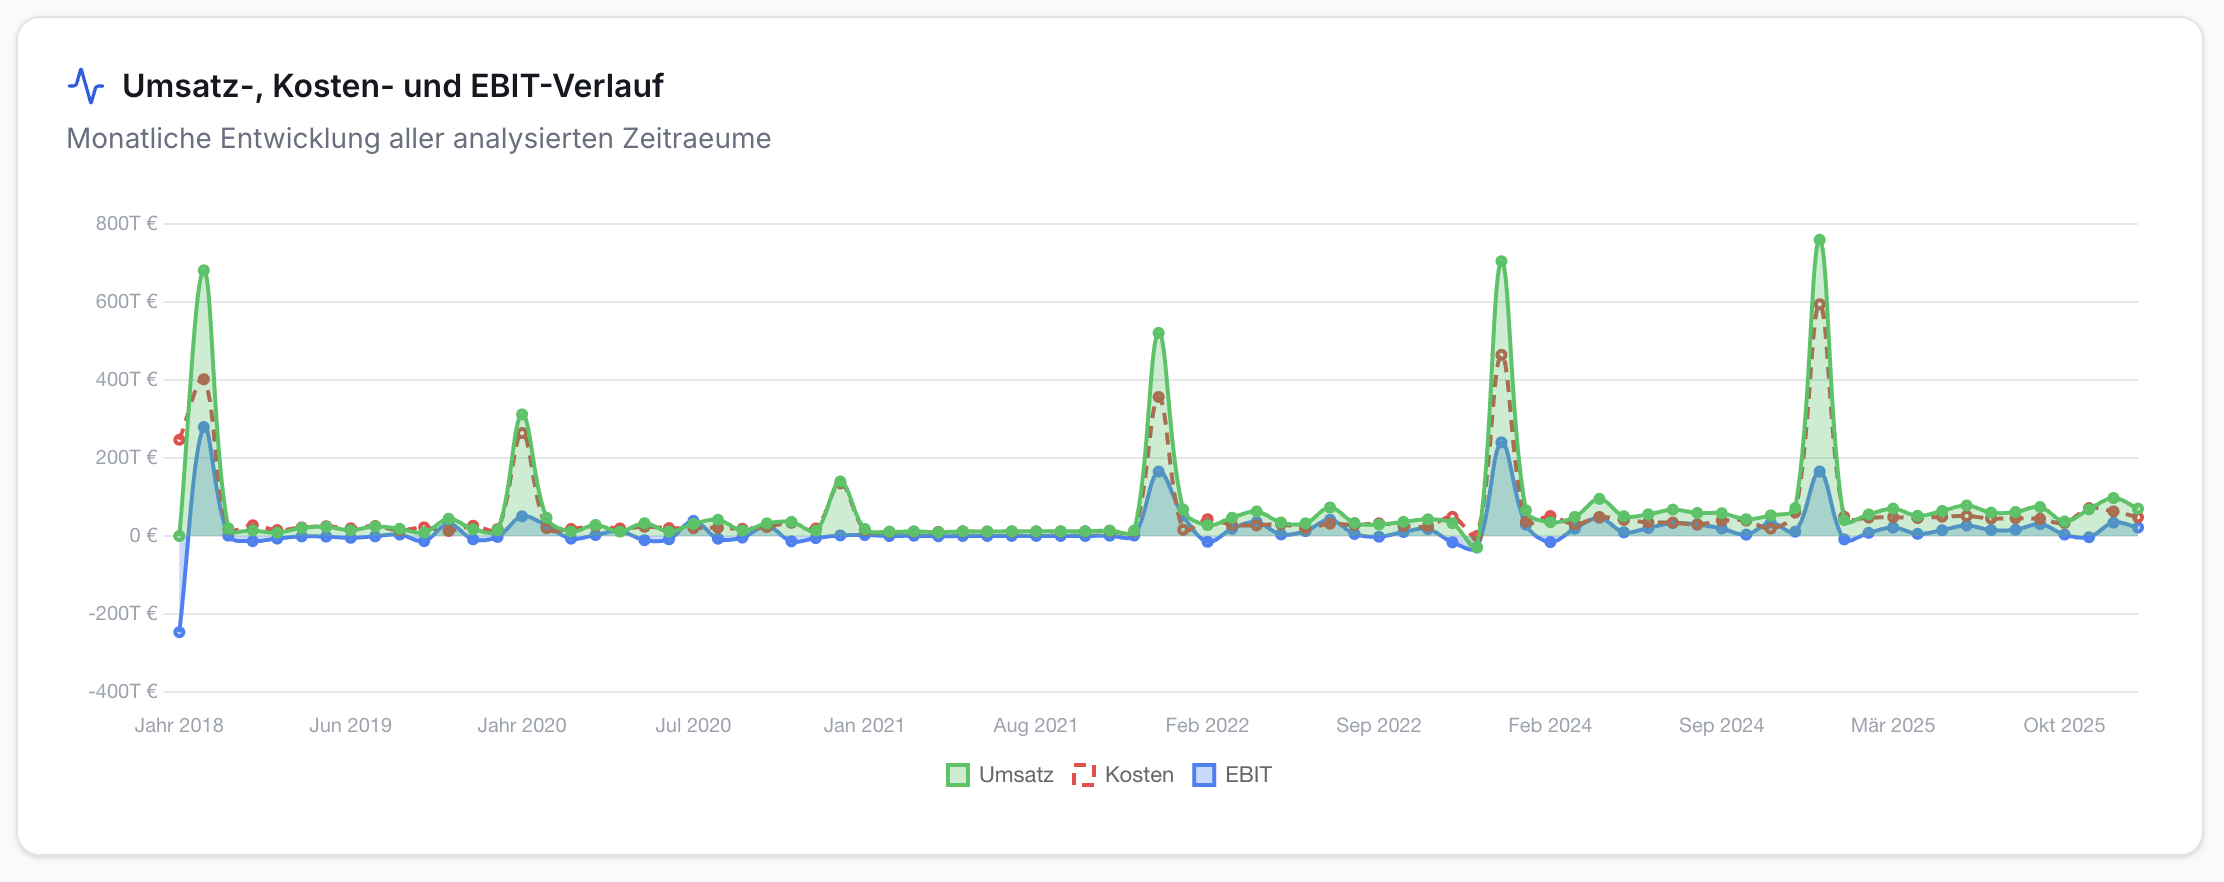
Task: Click the 'Sep 2022' x-axis label
Action: point(1379,725)
